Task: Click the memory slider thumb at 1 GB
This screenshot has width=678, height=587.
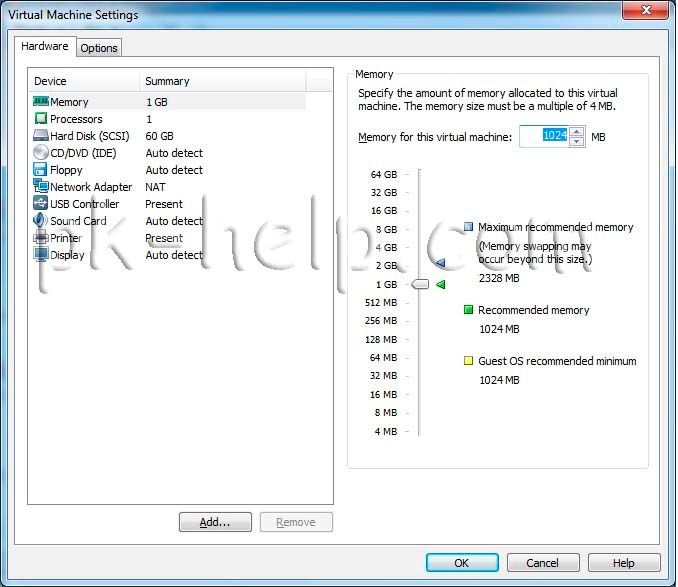Action: pyautogui.click(x=420, y=284)
